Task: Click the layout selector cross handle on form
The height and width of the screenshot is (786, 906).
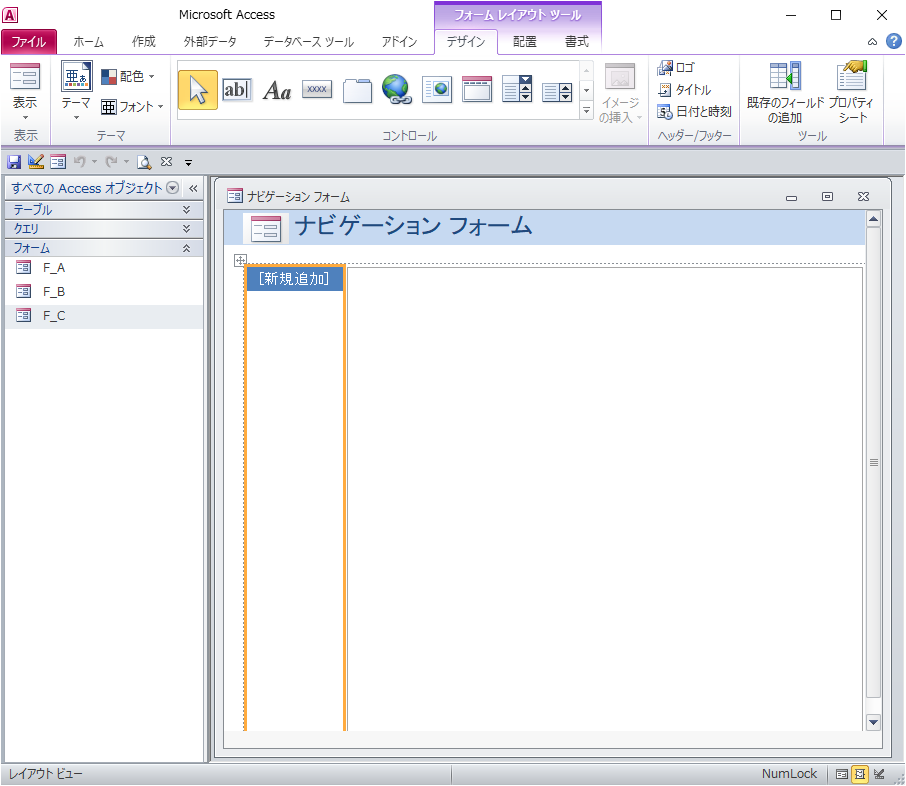Action: point(240,260)
